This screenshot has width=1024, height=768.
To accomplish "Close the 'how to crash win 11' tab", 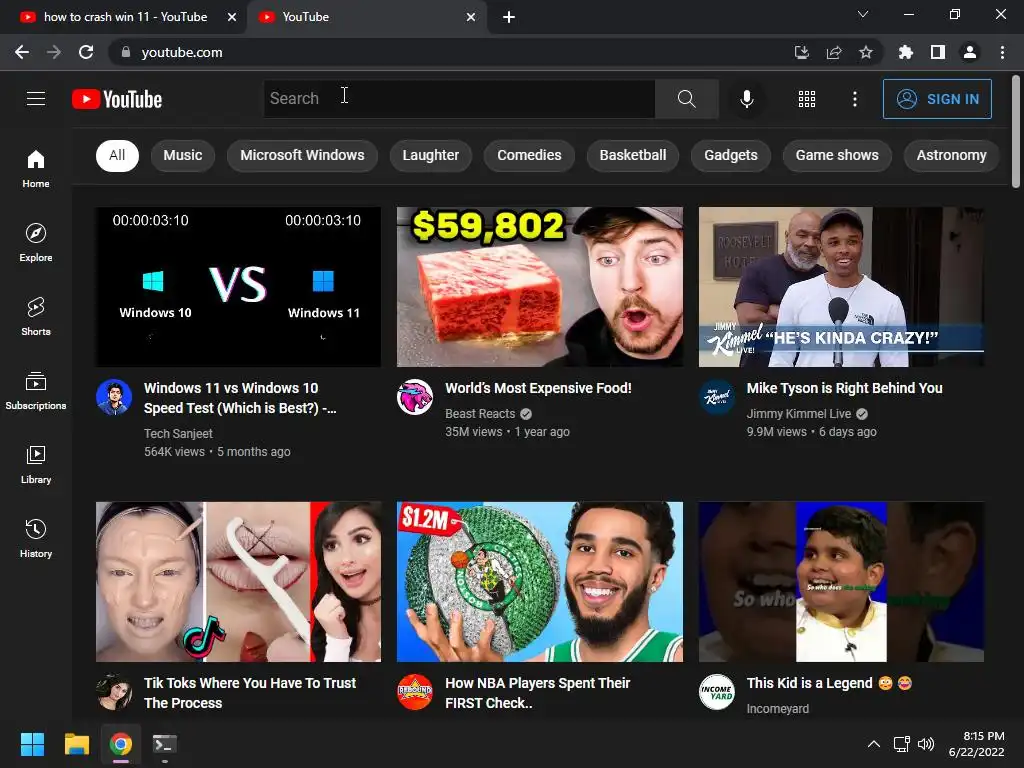I will 232,18.
